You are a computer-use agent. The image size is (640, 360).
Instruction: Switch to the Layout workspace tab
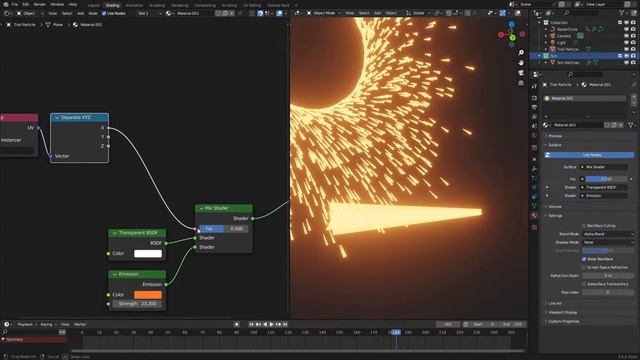pyautogui.click(x=93, y=5)
